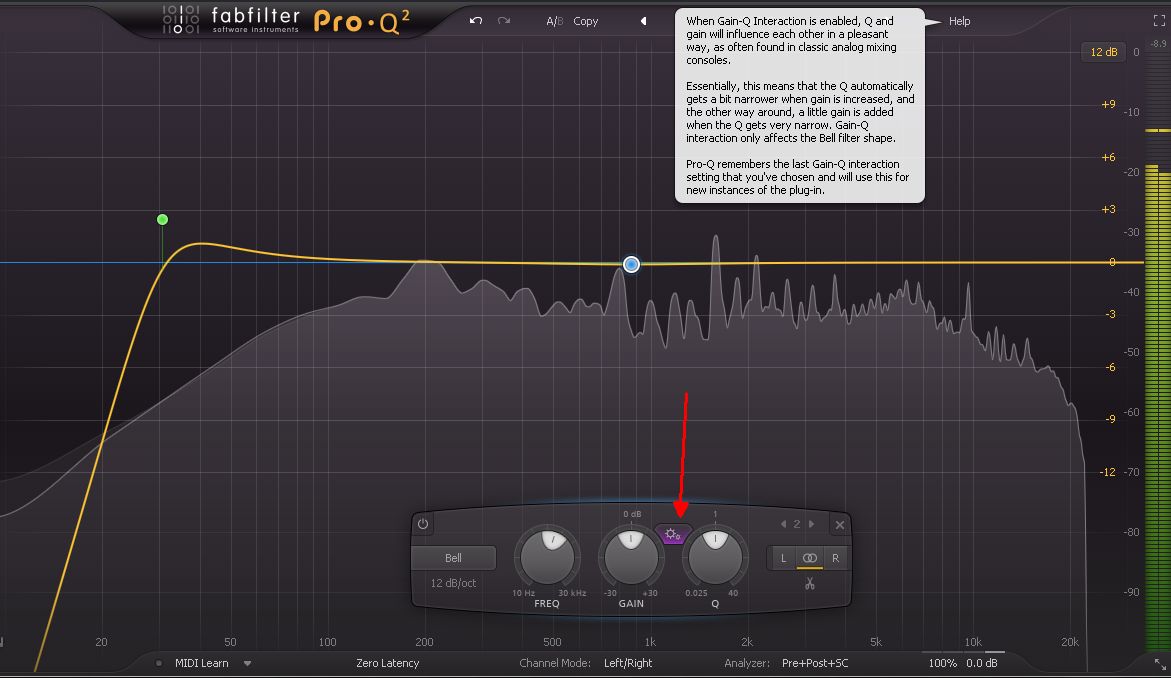
Task: Switch between A/B states
Action: click(x=554, y=21)
